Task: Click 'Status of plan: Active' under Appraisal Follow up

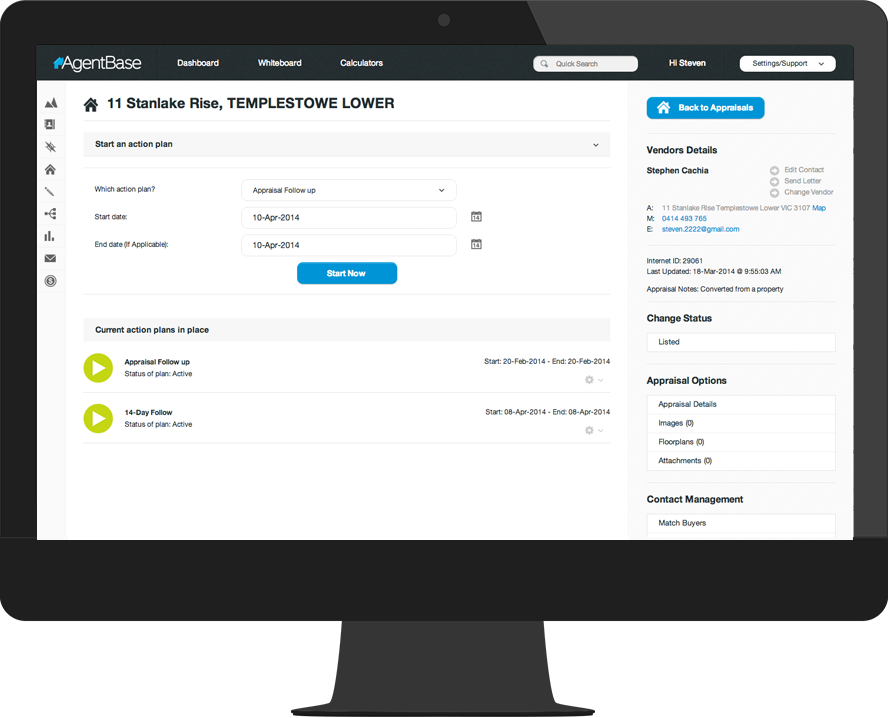Action: [x=158, y=374]
